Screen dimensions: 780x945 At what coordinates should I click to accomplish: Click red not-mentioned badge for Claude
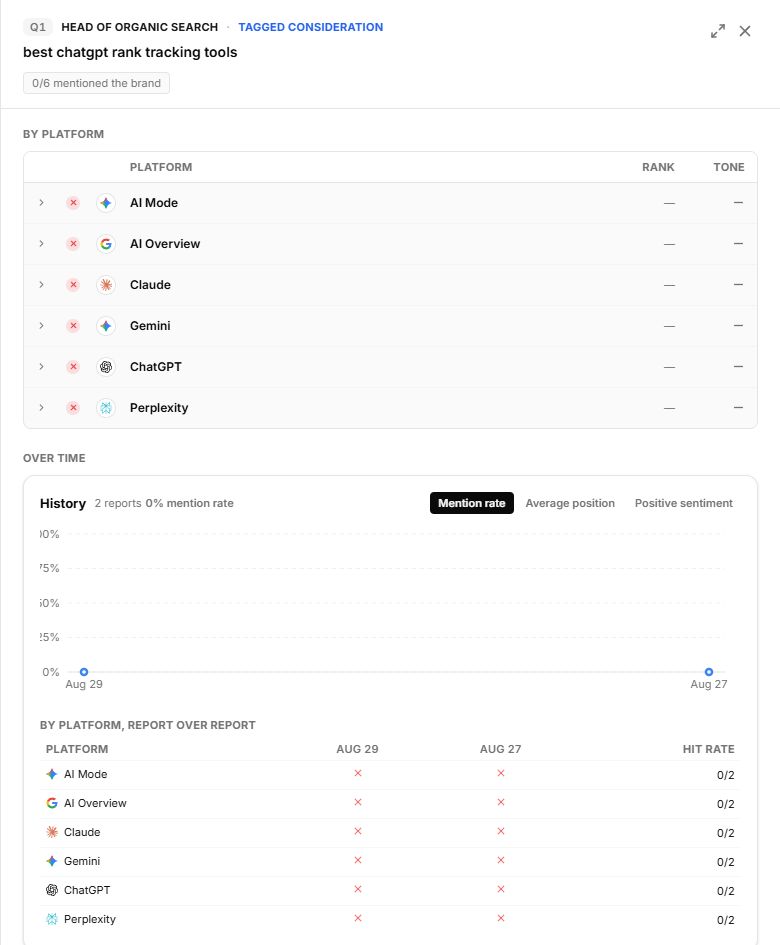coord(73,285)
